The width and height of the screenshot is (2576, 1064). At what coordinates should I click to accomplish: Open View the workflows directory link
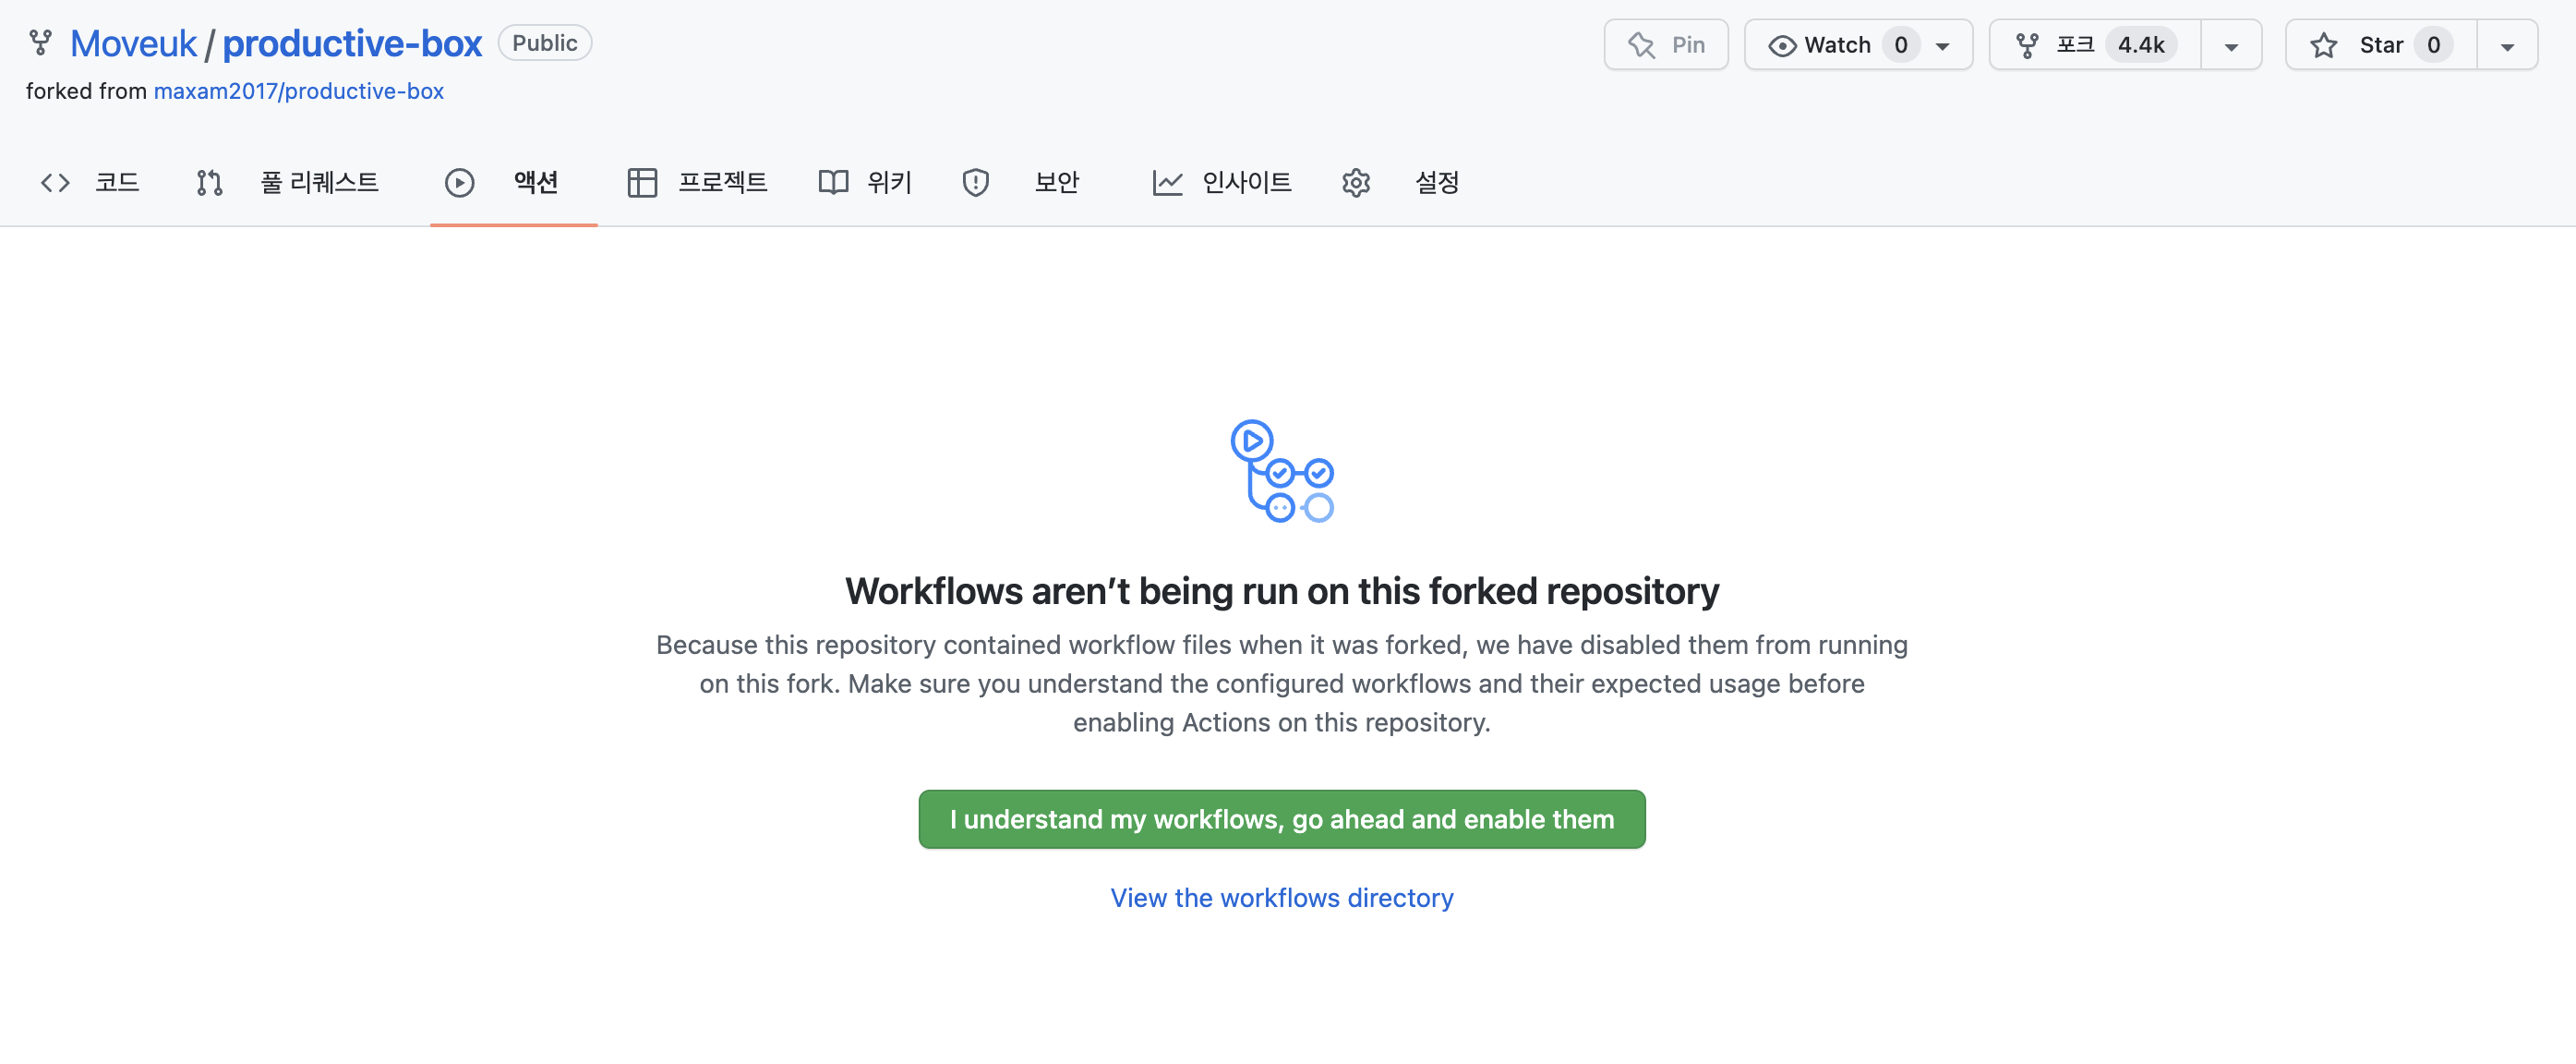[x=1281, y=897]
